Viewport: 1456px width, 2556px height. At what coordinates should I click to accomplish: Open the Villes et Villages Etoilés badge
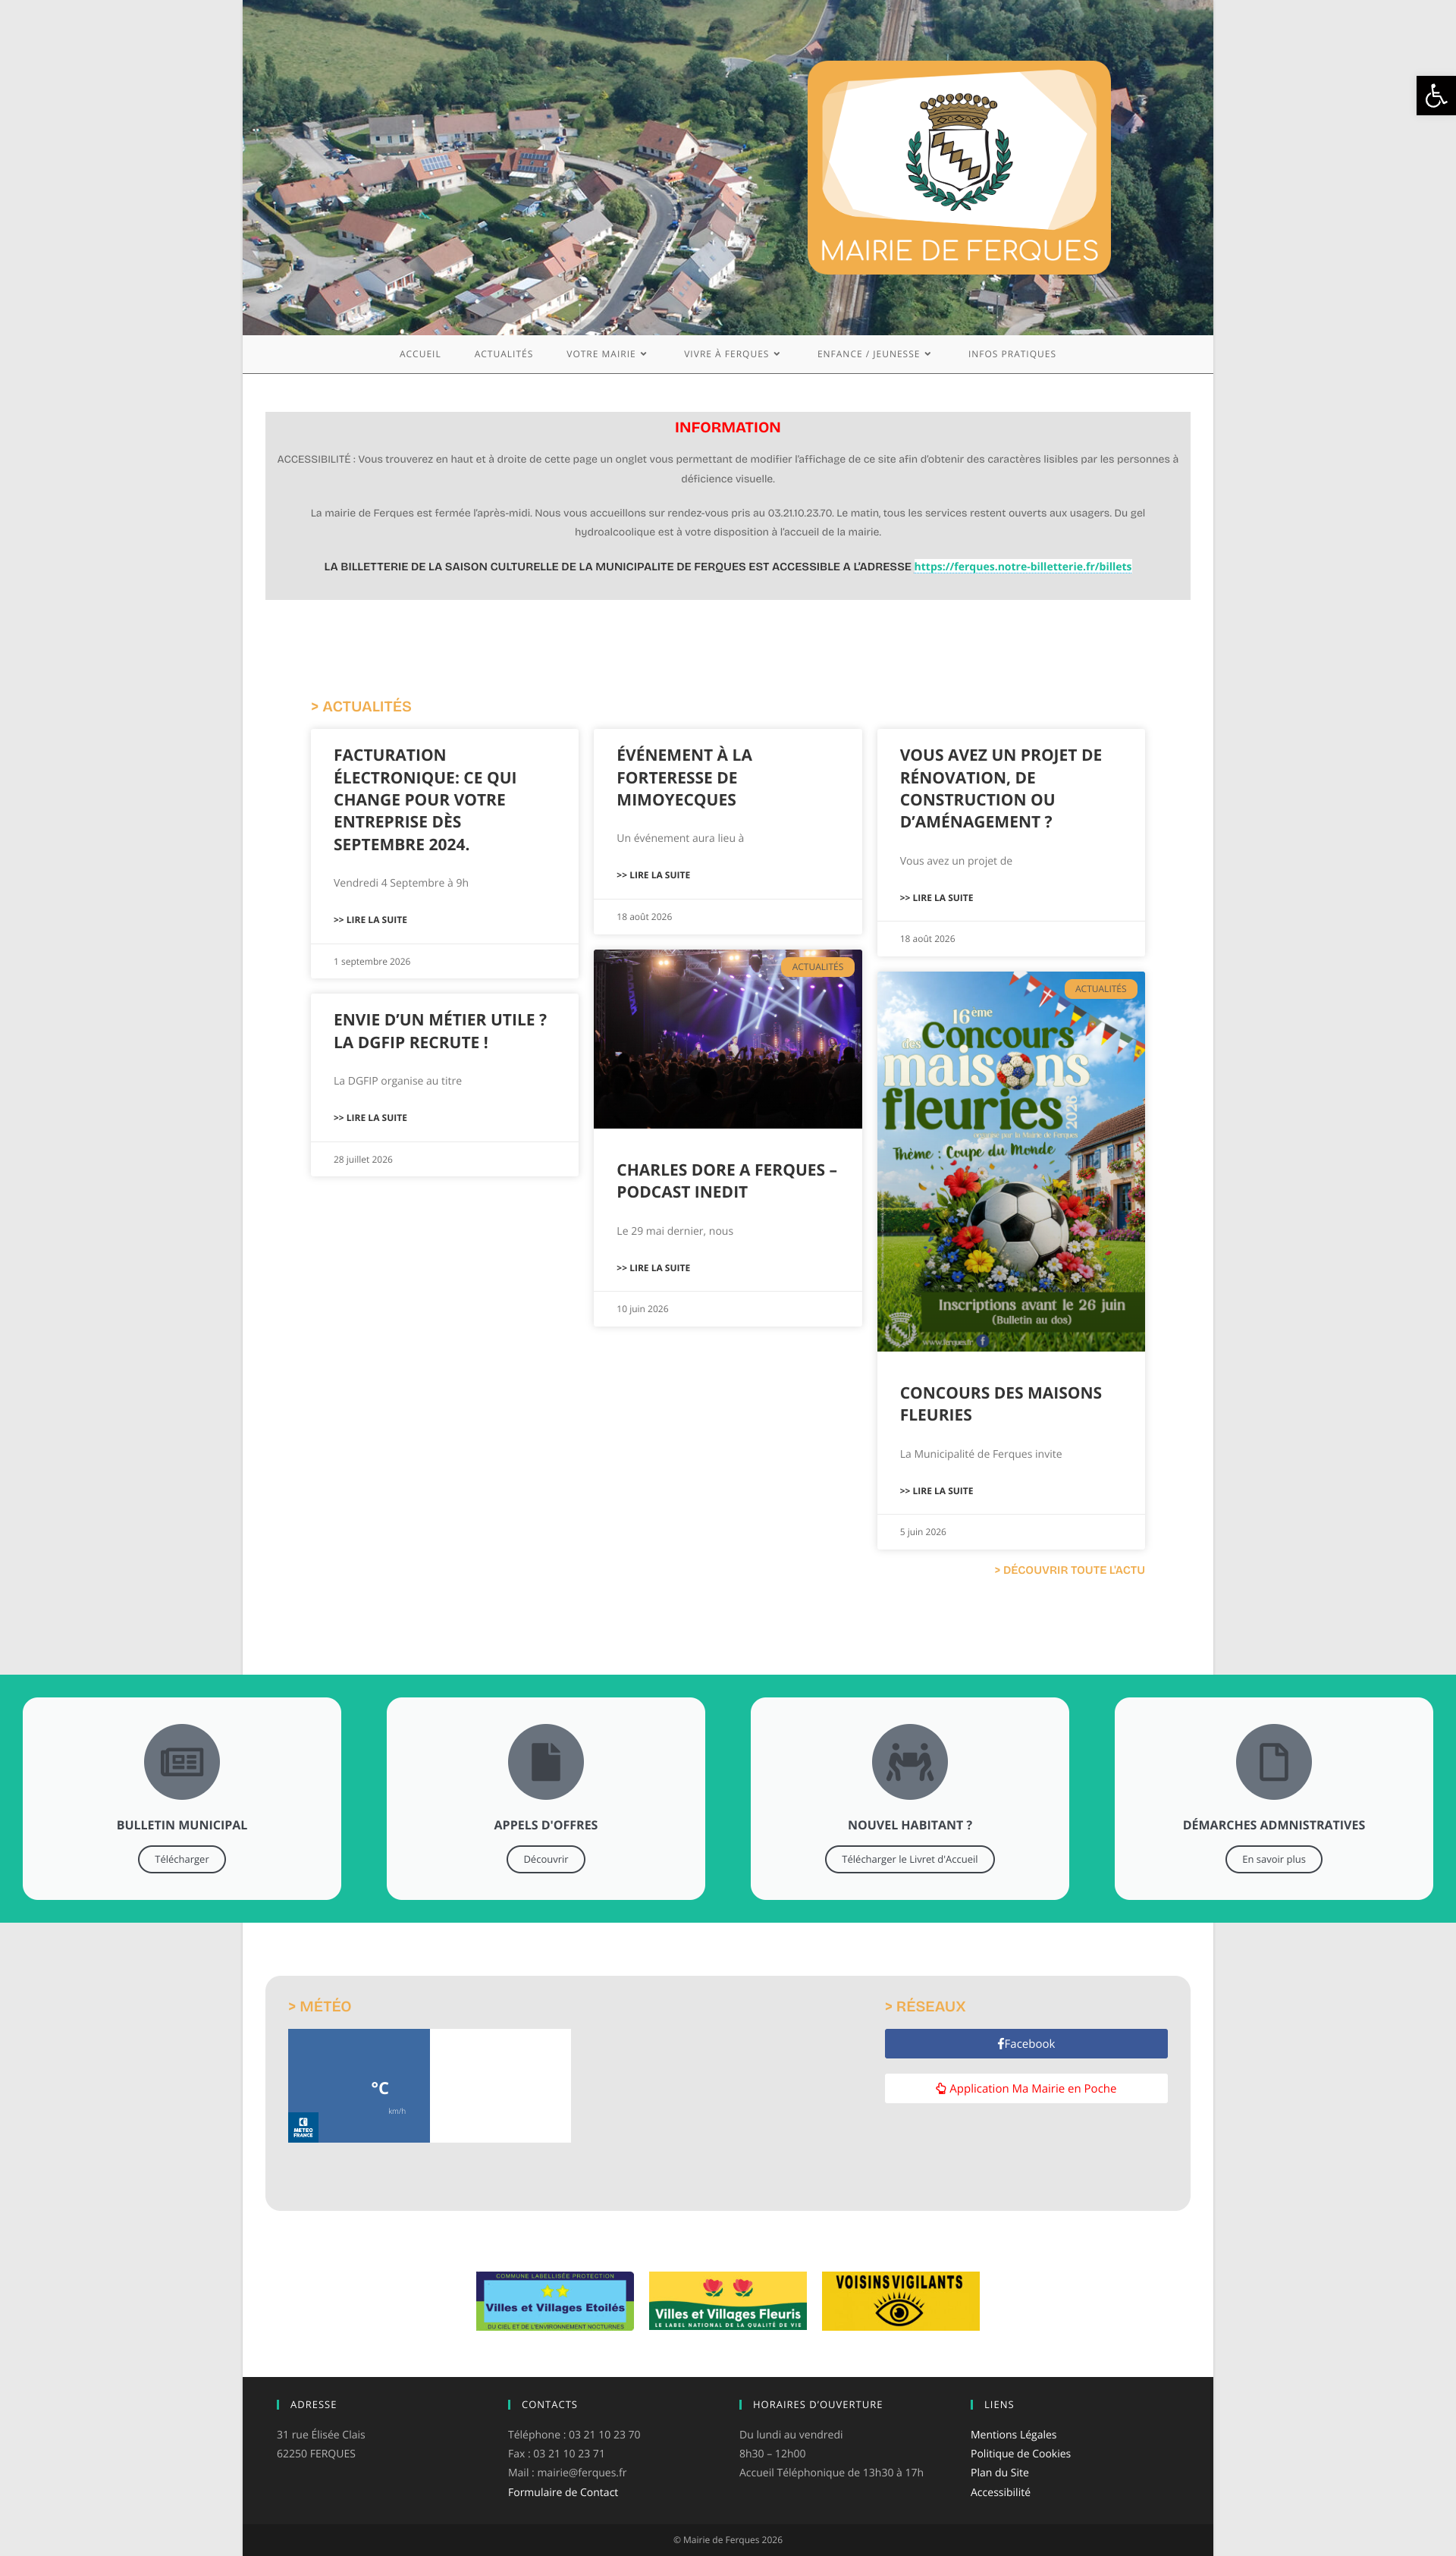555,2301
